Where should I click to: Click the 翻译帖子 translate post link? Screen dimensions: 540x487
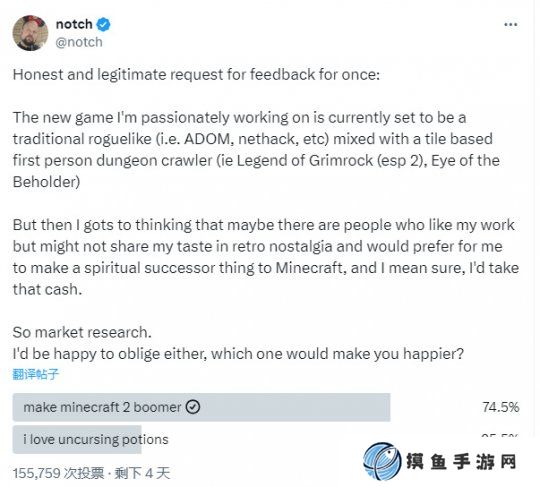(x=36, y=374)
